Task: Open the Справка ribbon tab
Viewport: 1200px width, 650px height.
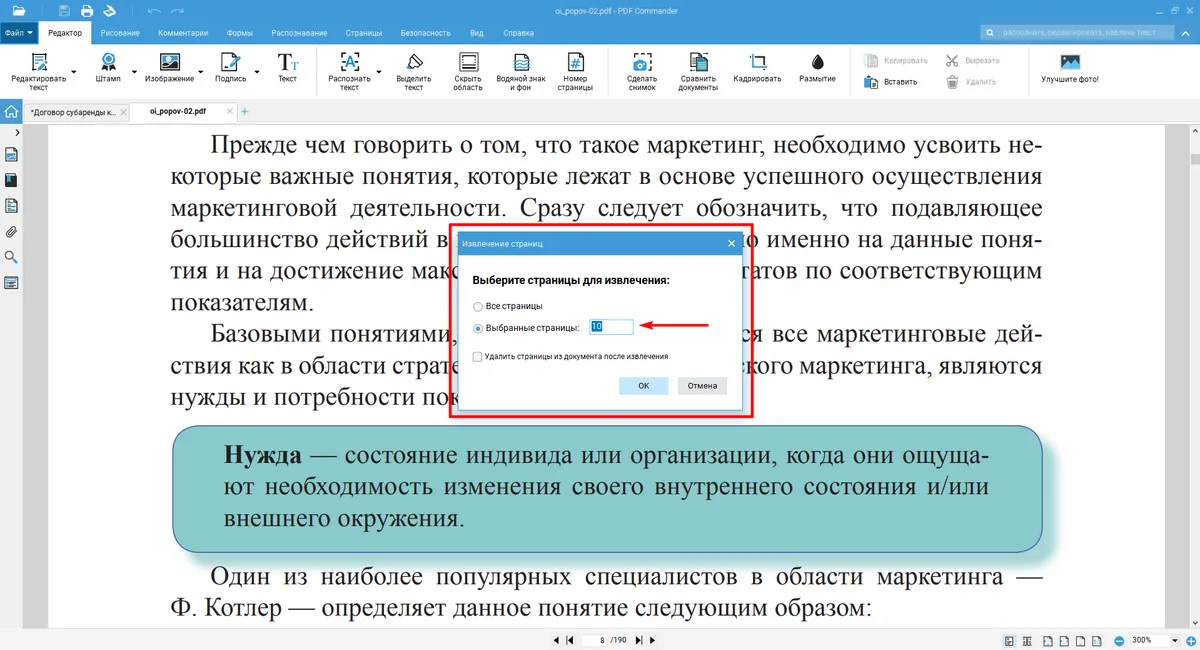Action: (x=518, y=33)
